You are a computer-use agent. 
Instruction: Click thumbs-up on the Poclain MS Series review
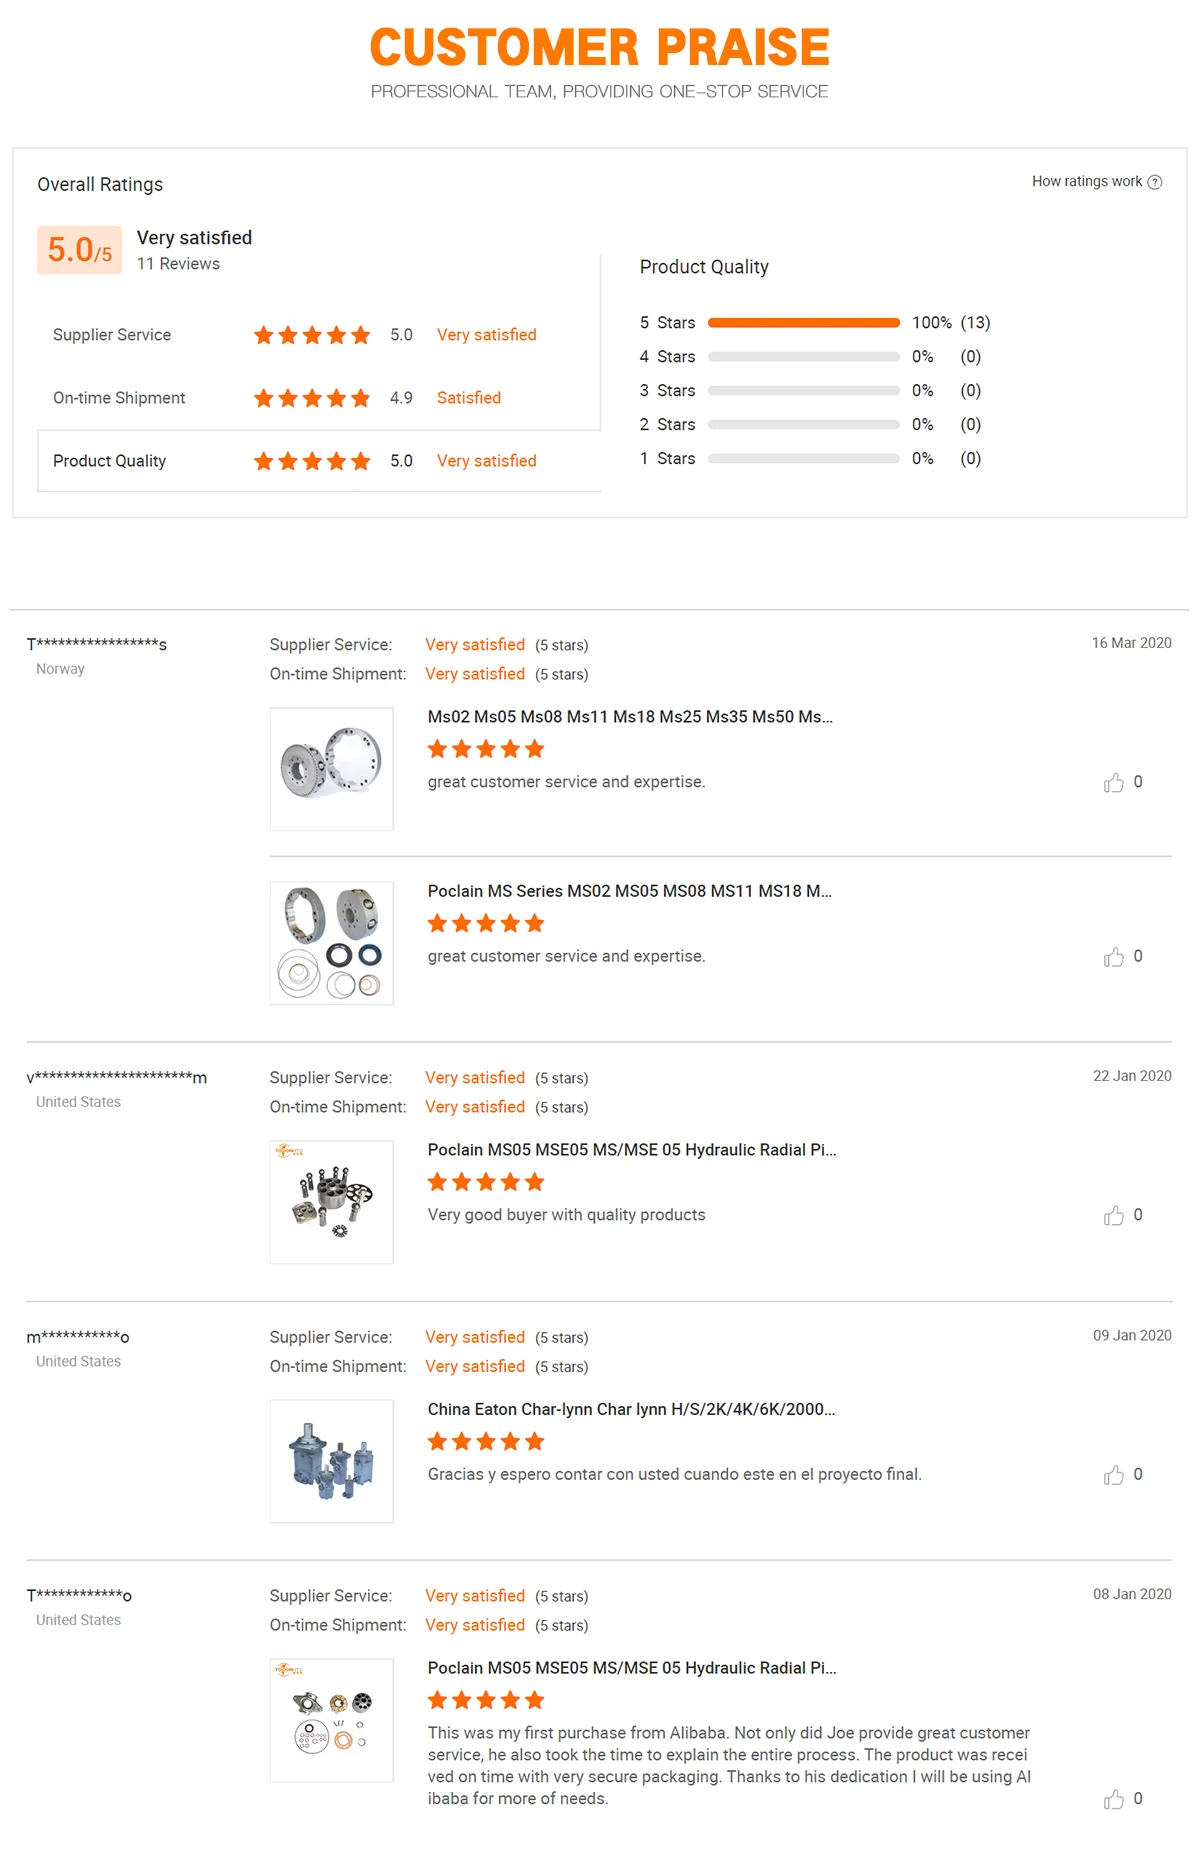point(1114,957)
